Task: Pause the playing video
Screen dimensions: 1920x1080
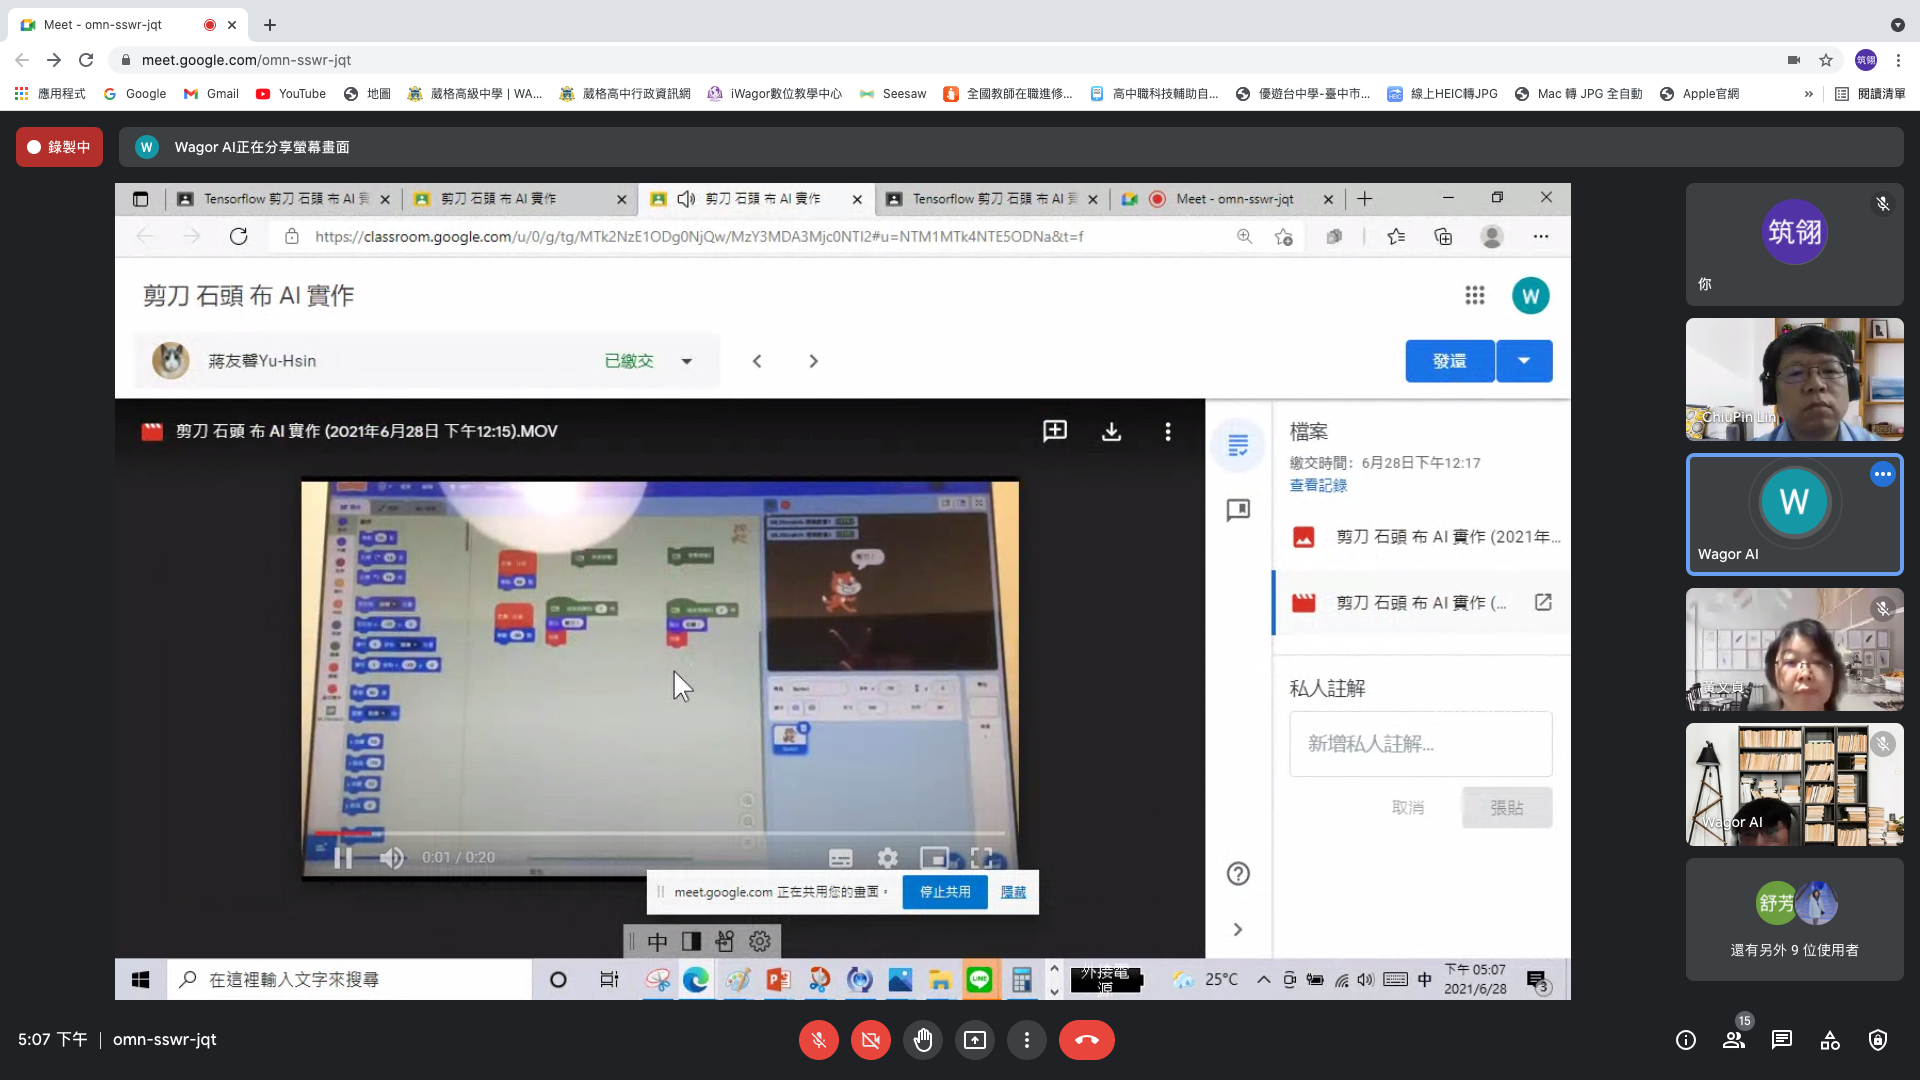Action: coord(343,858)
